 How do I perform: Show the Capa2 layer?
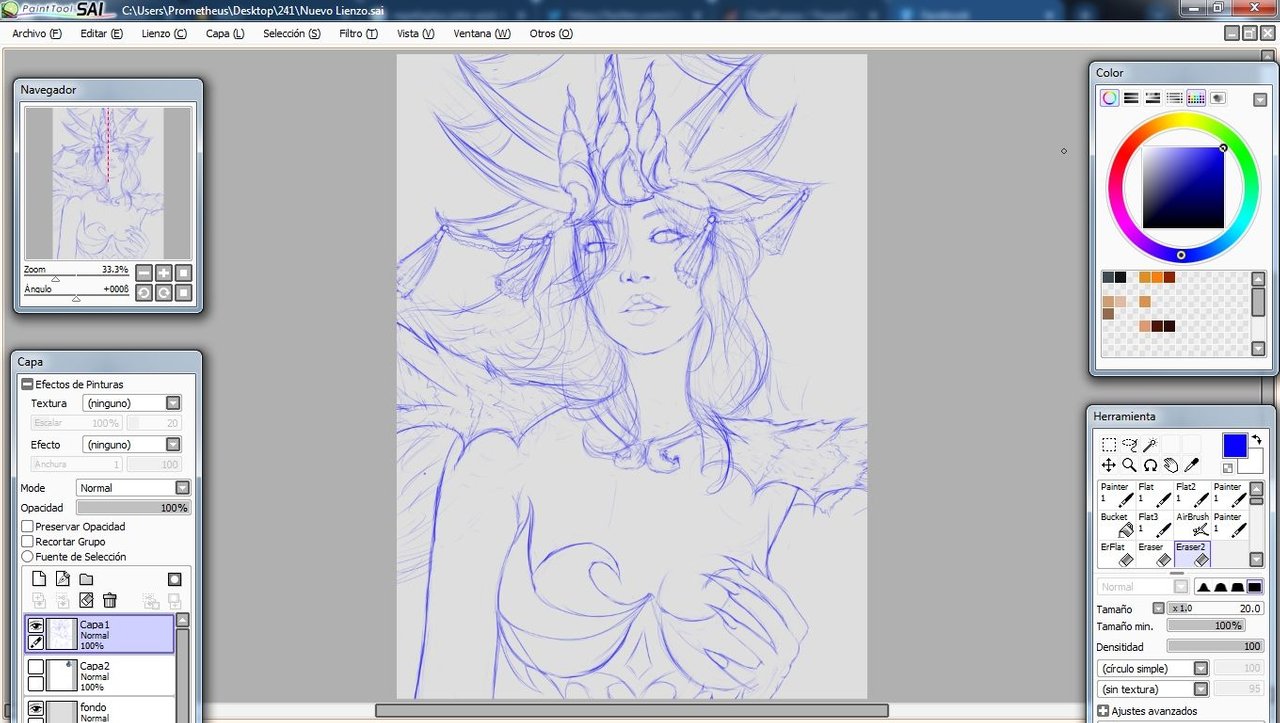(35, 666)
